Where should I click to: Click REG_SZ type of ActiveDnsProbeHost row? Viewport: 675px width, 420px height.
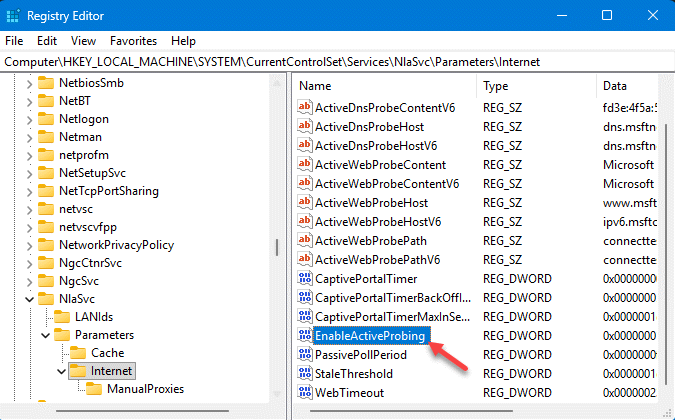502,127
